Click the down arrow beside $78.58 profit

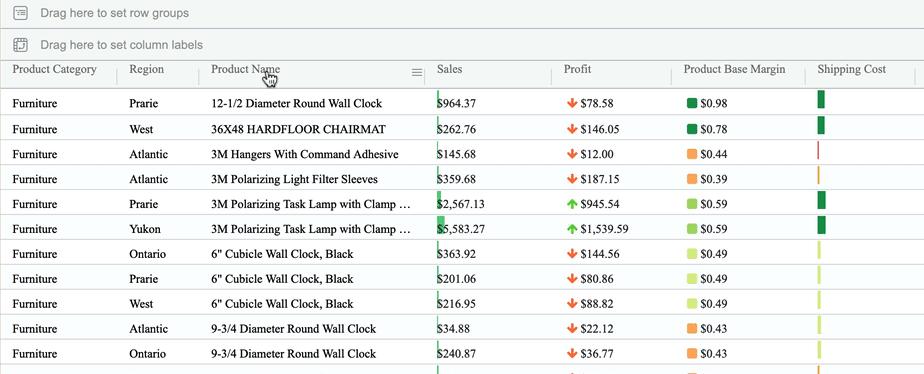571,104
